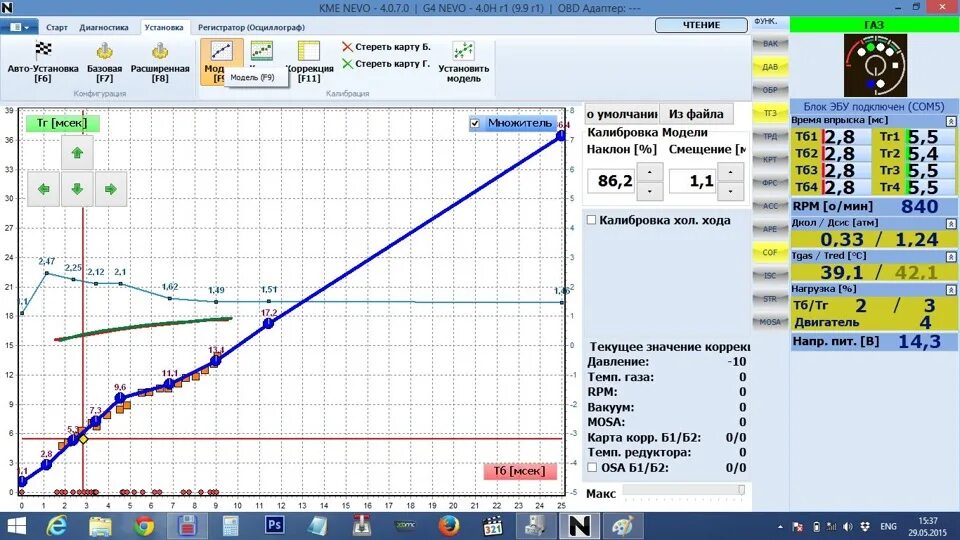Viewport: 960px width, 540px height.
Task: Open the Базовая [F7] configuration
Action: (105, 62)
